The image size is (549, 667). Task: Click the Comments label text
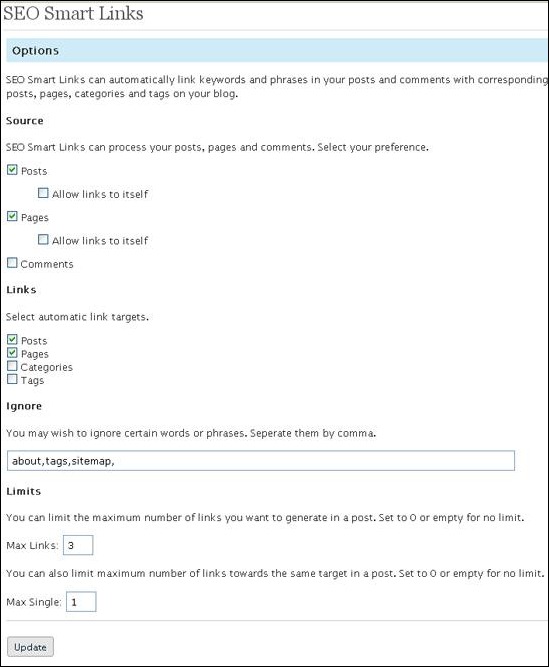47,264
